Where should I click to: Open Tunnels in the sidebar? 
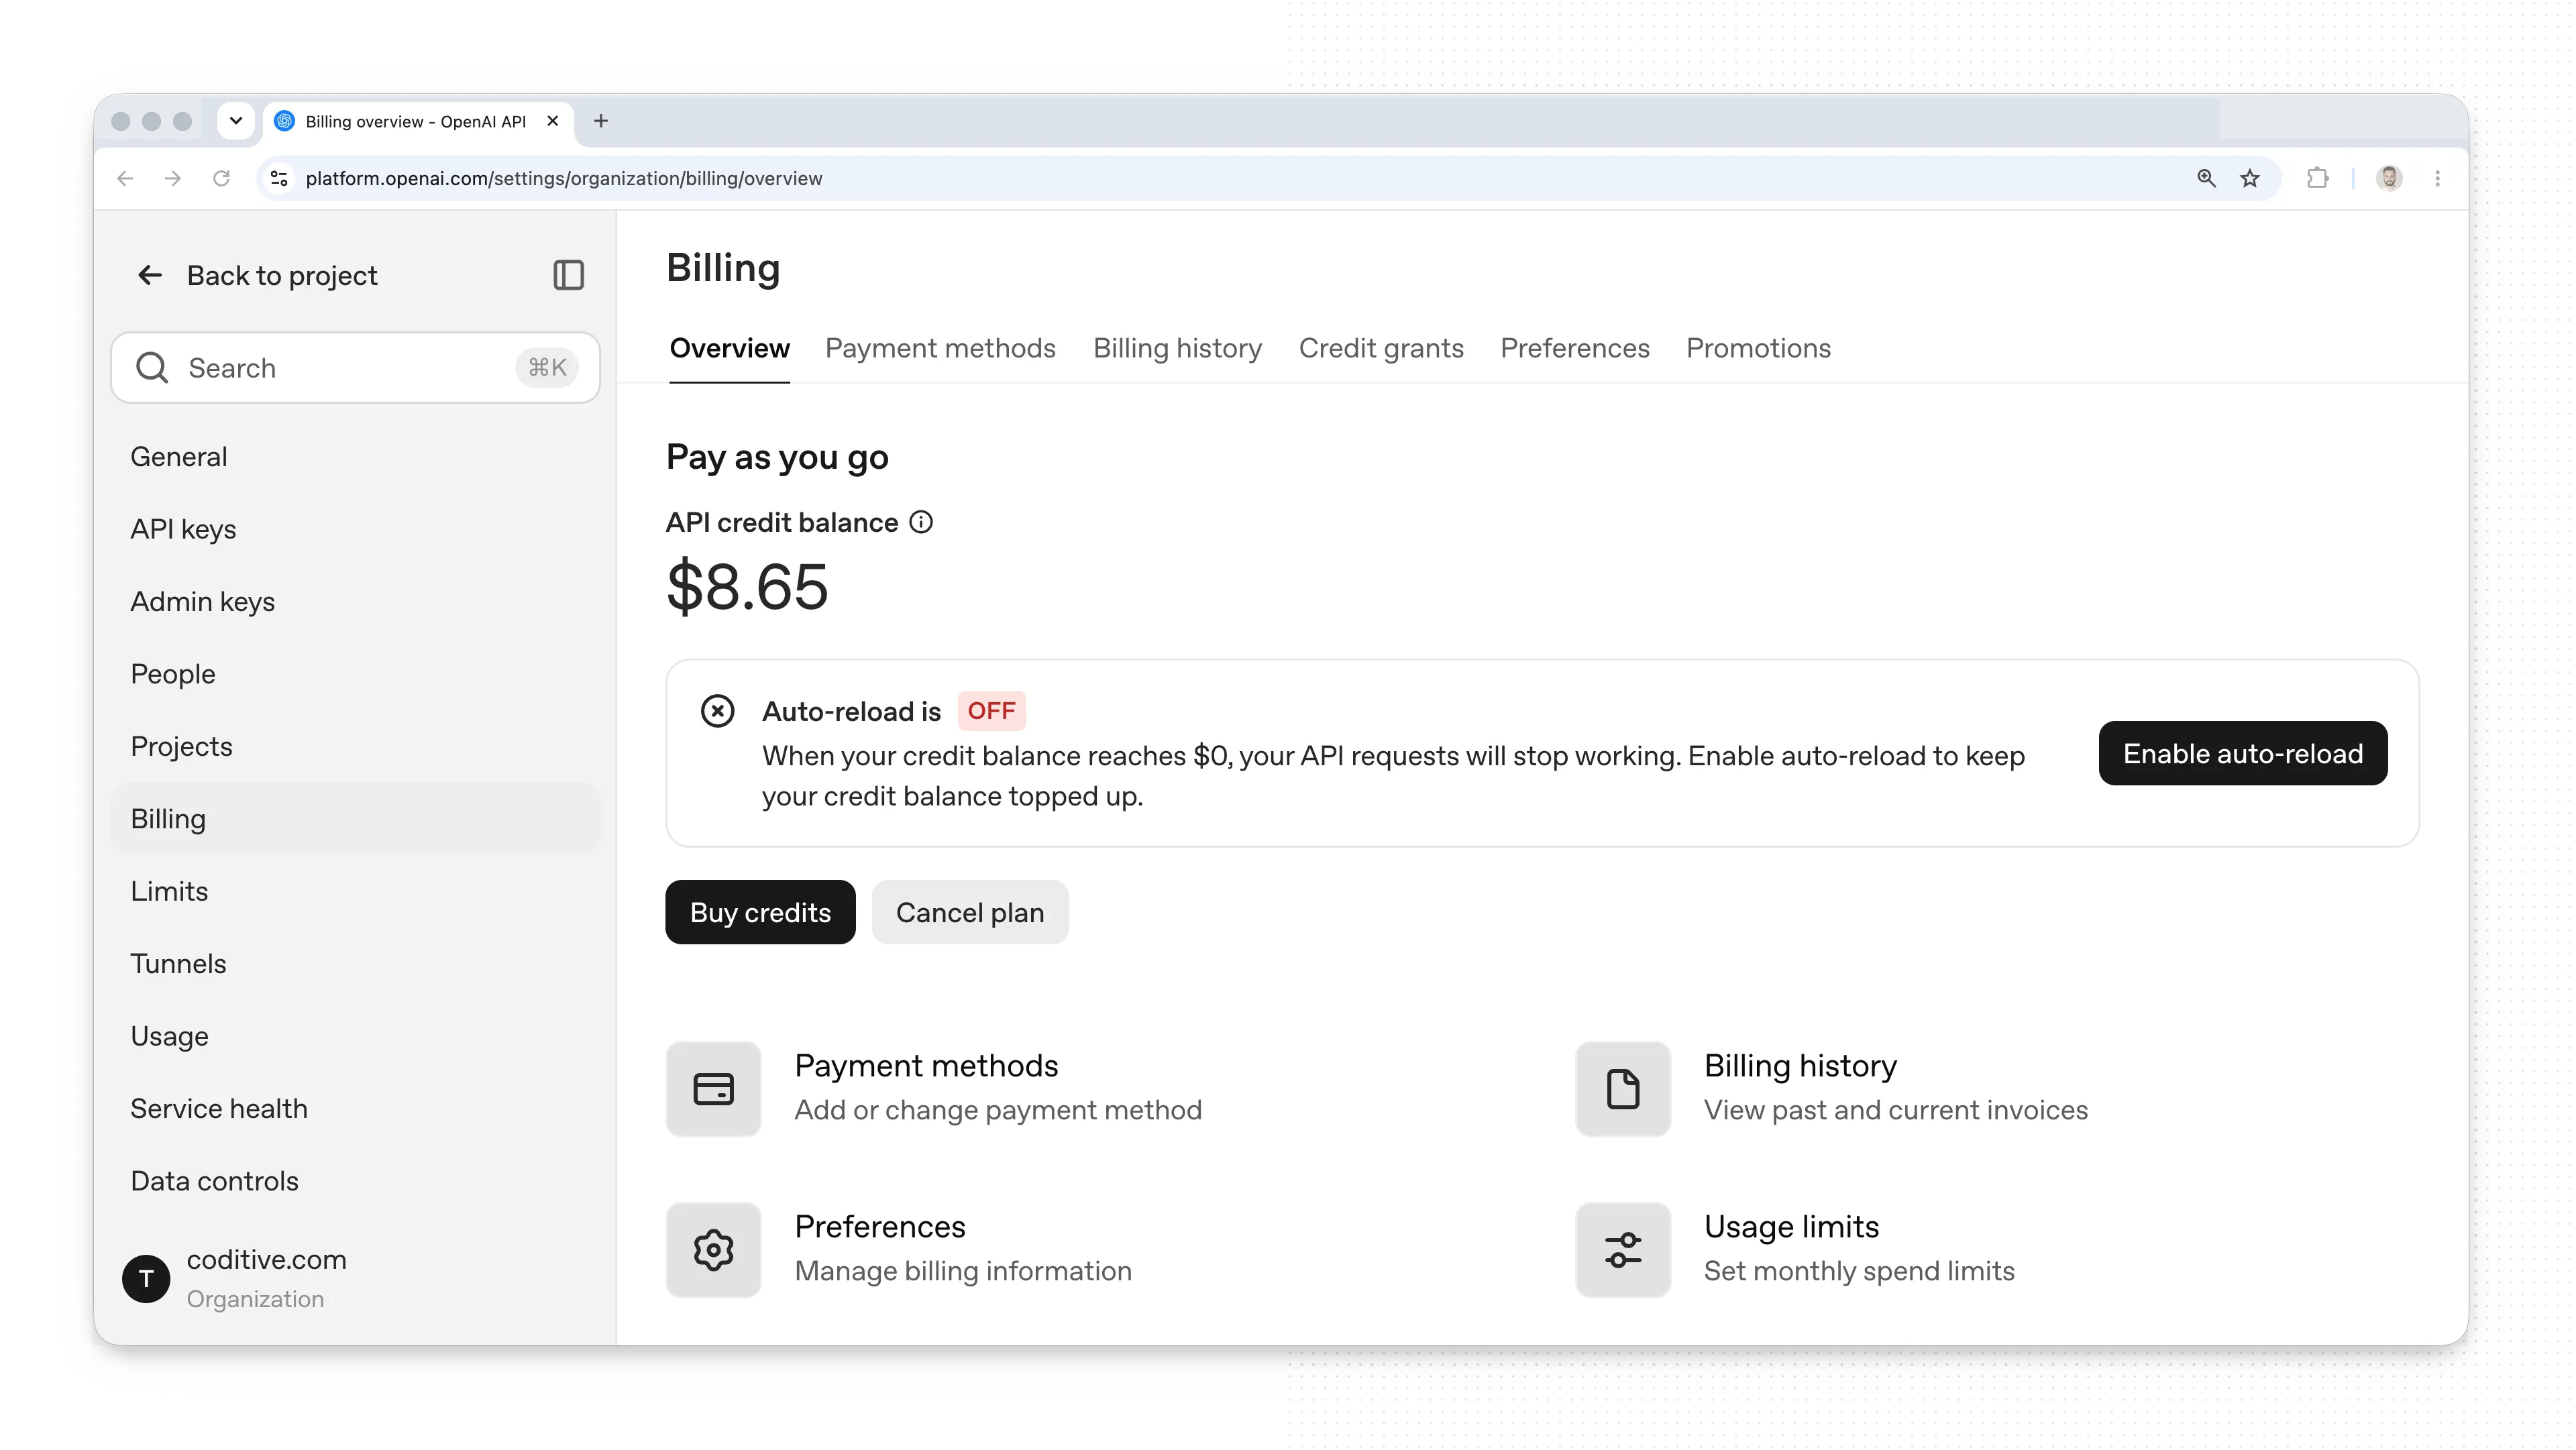tap(356, 963)
